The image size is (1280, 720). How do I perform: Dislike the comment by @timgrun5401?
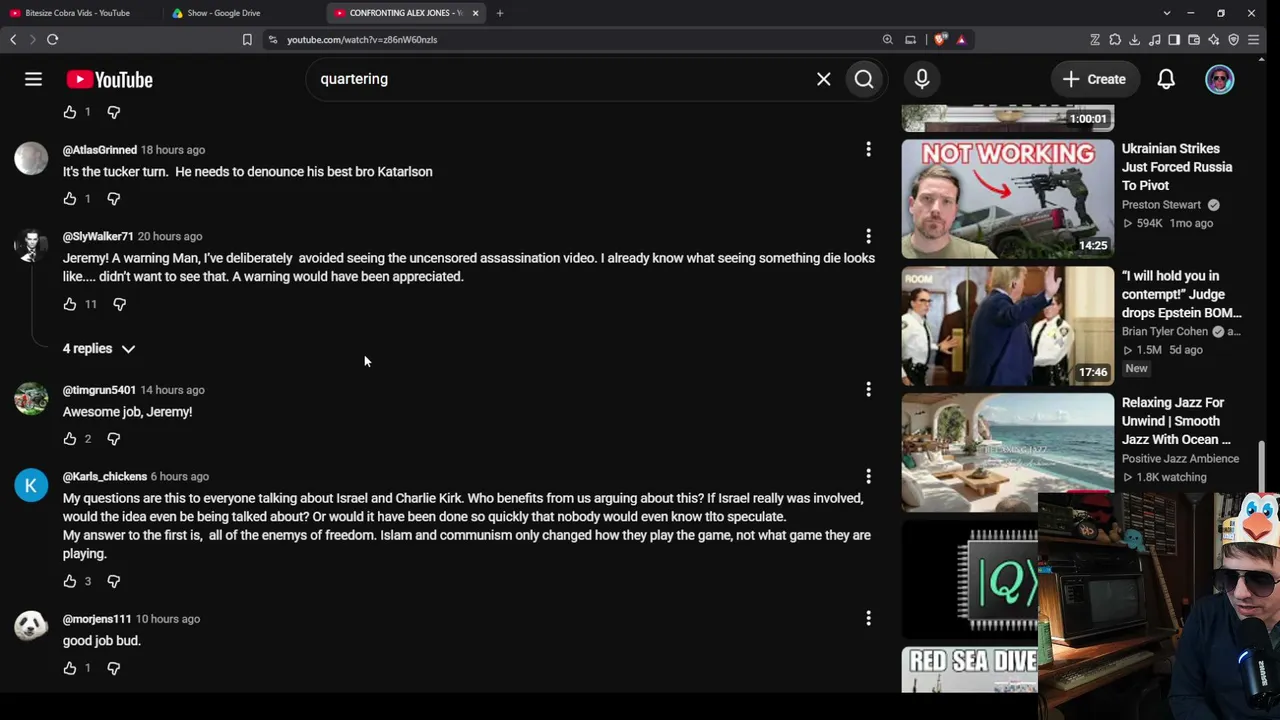[113, 439]
